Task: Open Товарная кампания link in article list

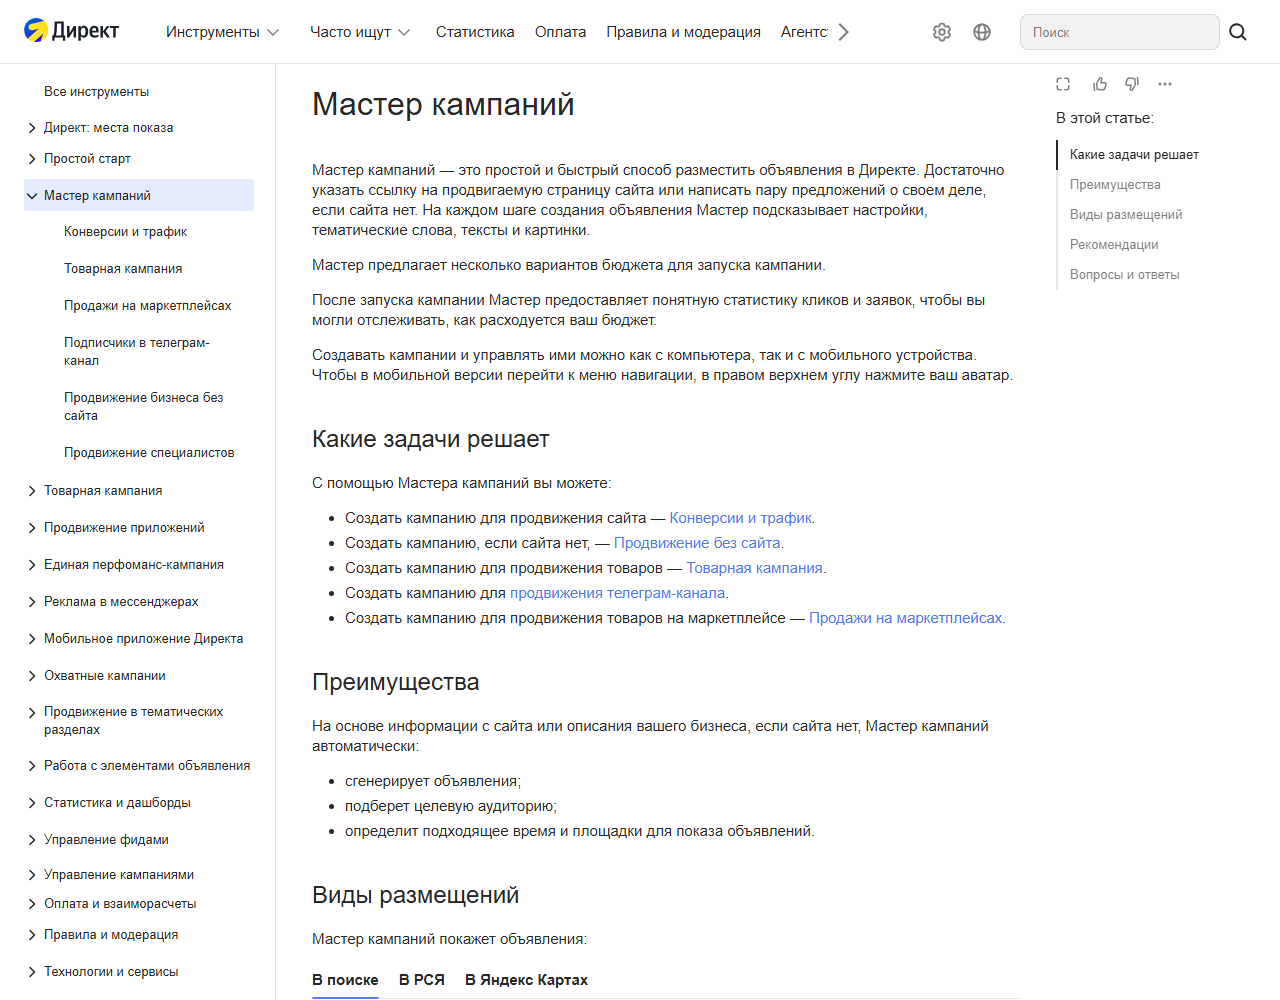Action: tap(754, 568)
